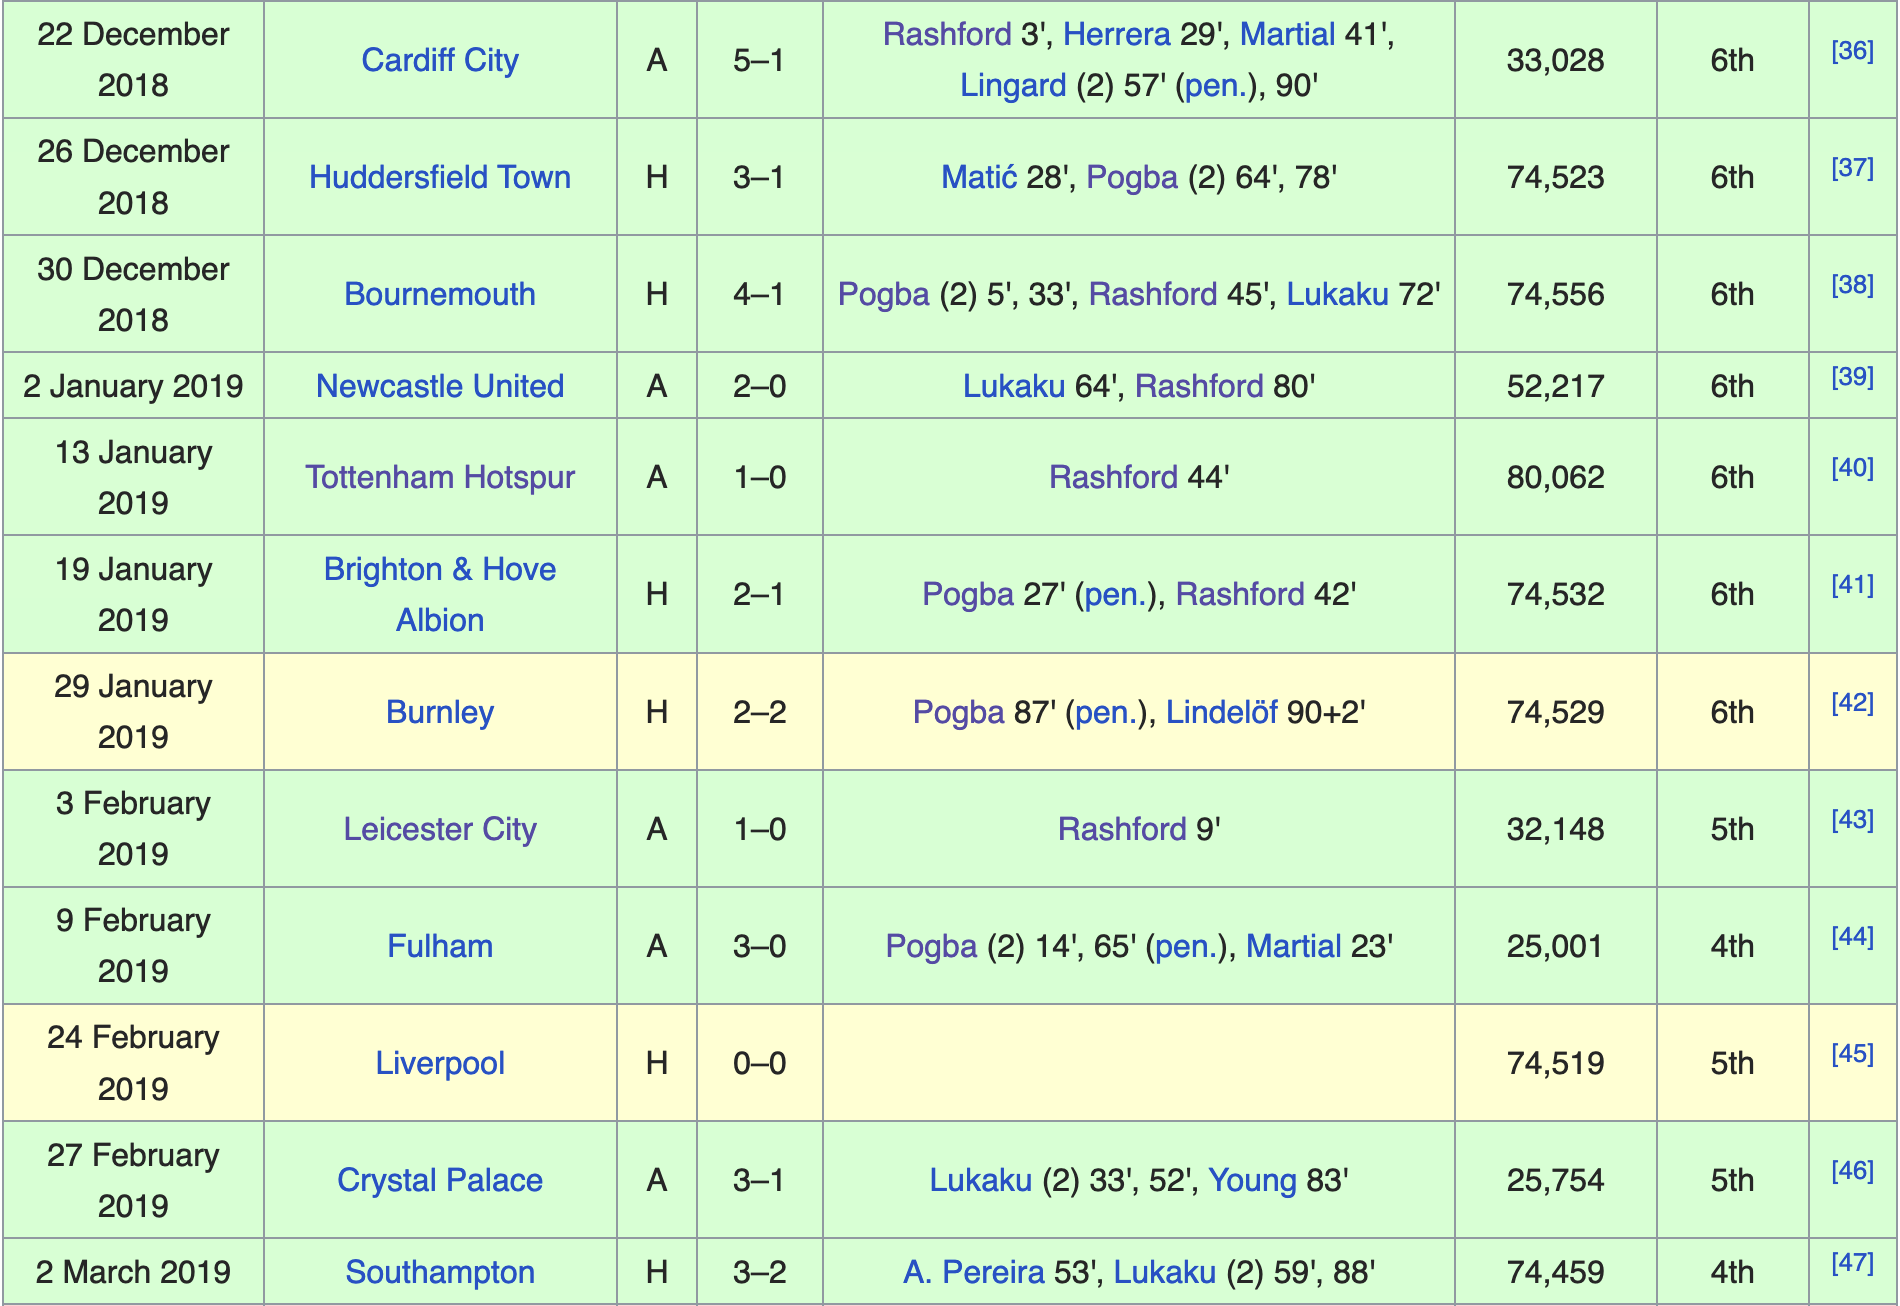This screenshot has height=1306, width=1900.
Task: Open Bournemouth opponent link
Action: click(x=440, y=294)
